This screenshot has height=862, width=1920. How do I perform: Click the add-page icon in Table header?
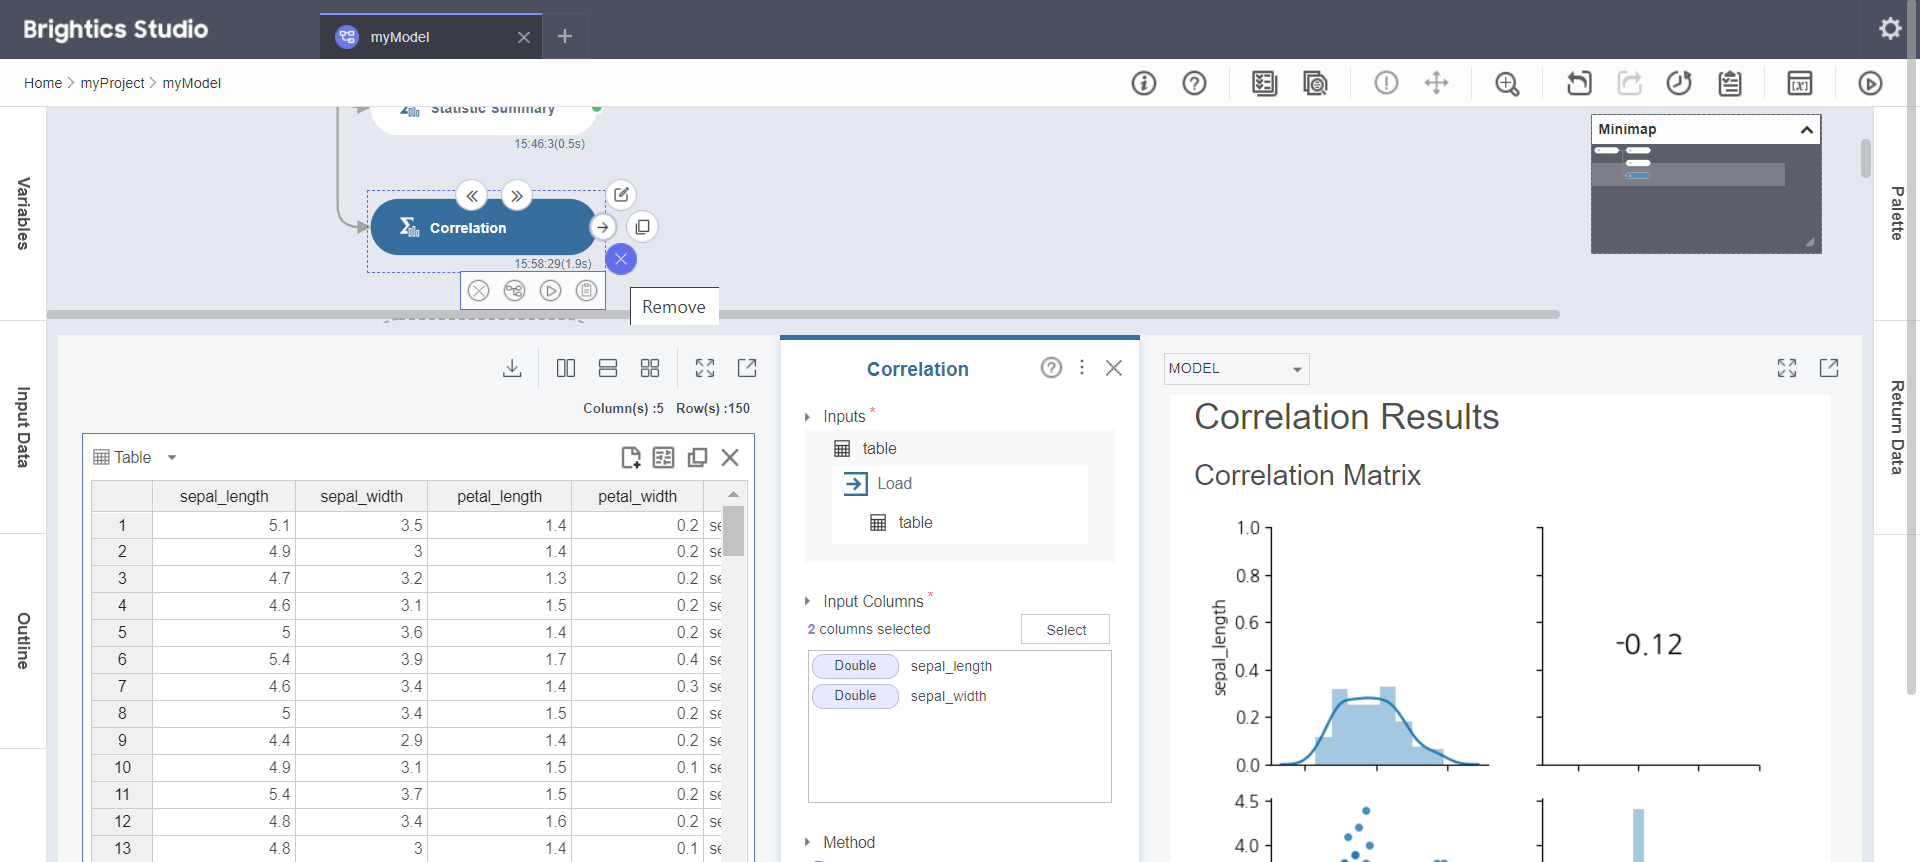(631, 457)
